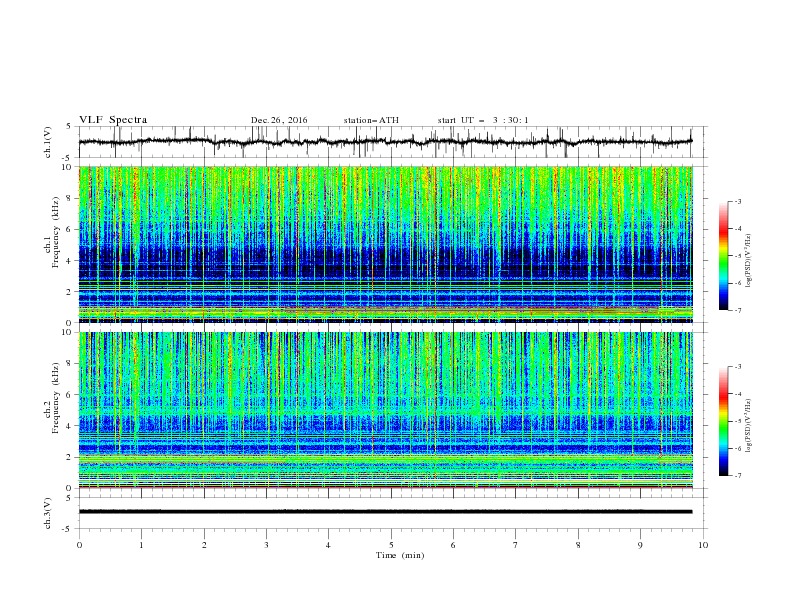Click the "5" tick on the time axis
This screenshot has height=612, width=792.
pos(391,545)
